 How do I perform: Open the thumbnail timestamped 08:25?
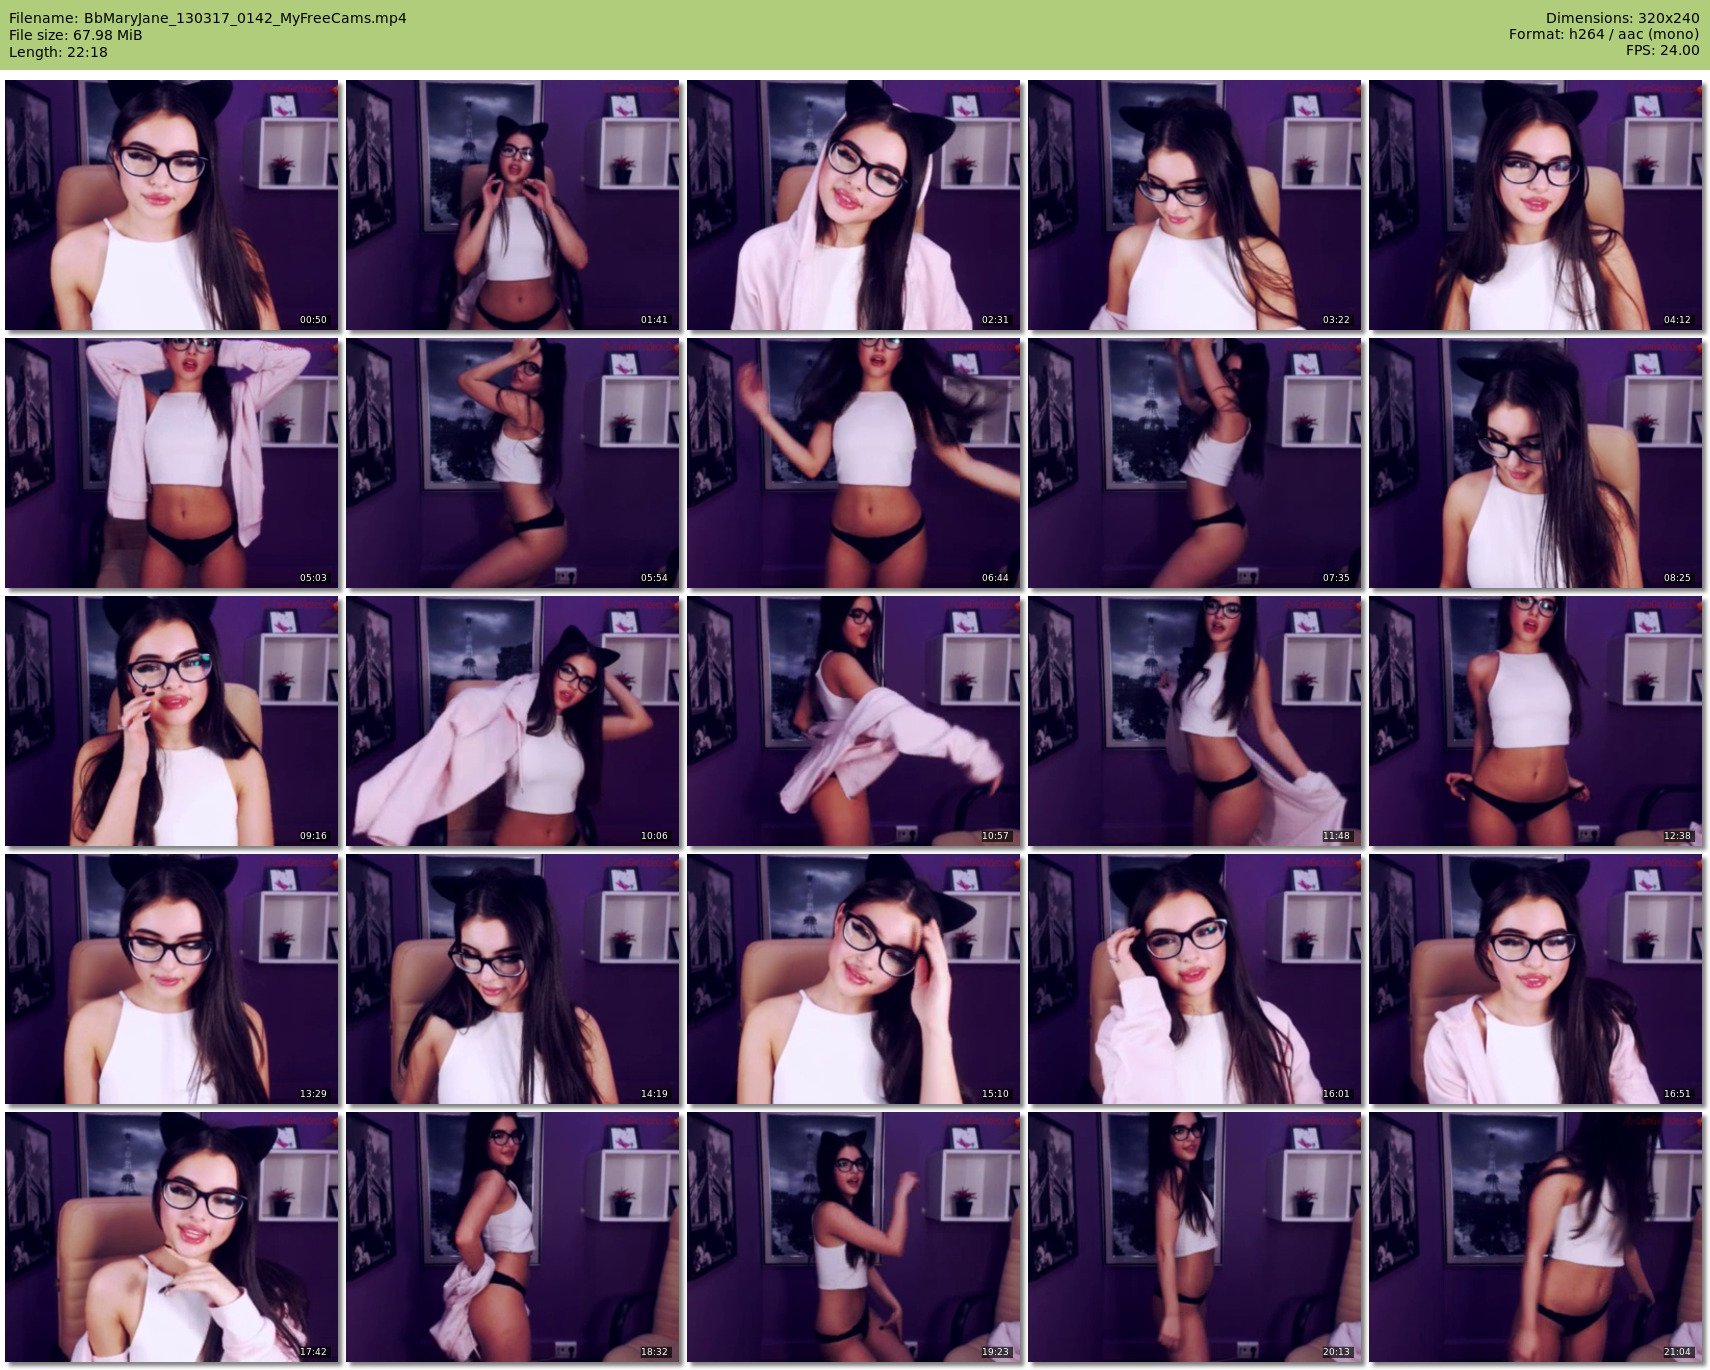(1535, 463)
